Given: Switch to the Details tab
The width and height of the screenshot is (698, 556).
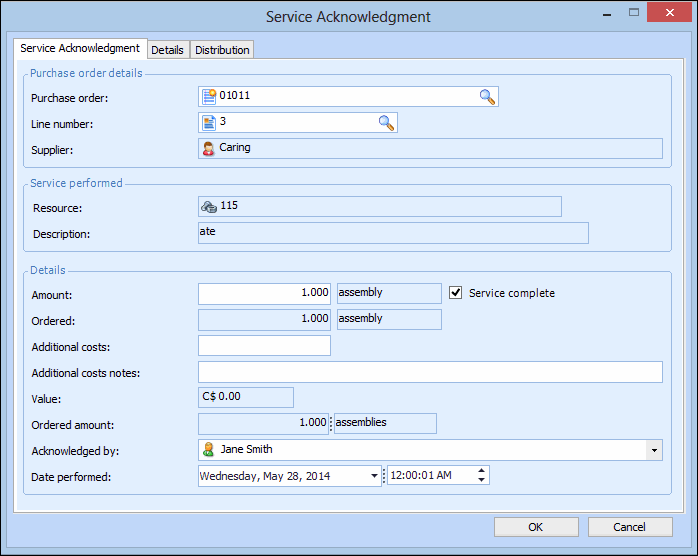Looking at the screenshot, I should point(167,50).
